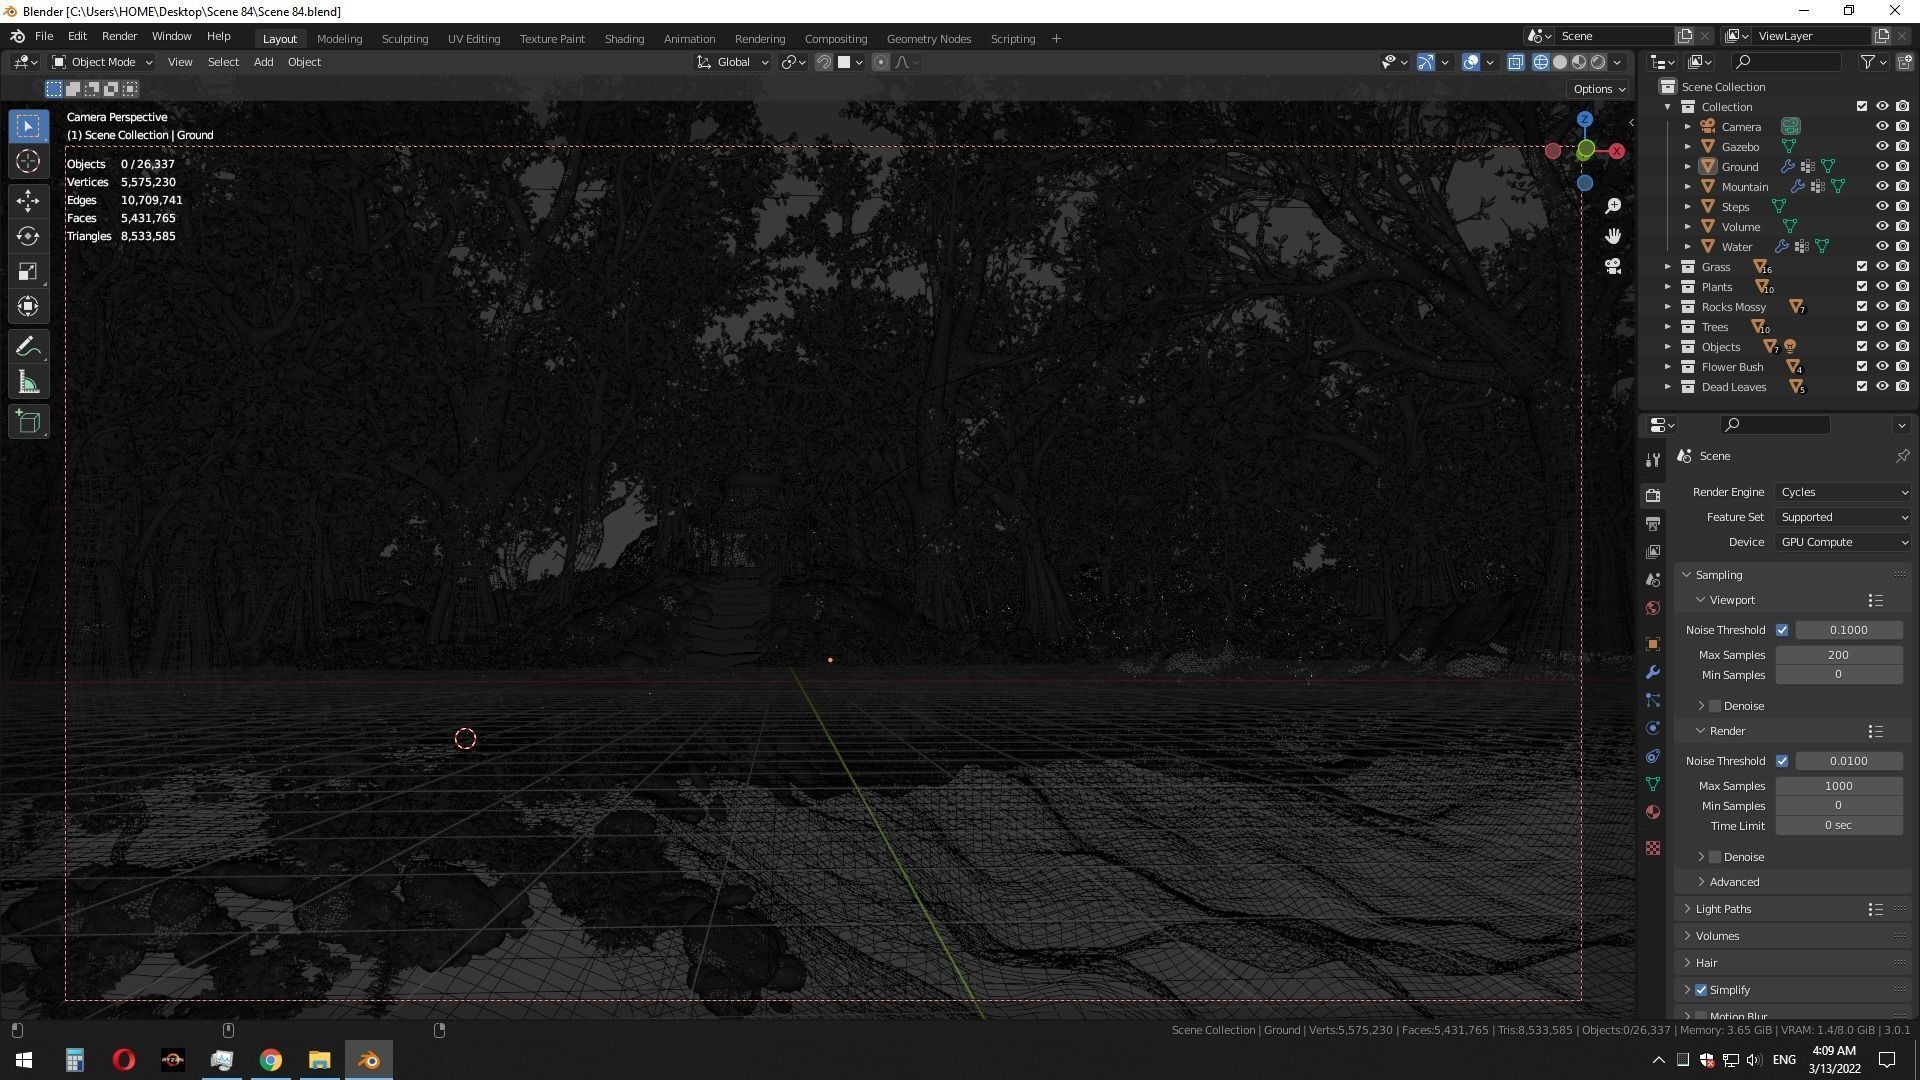Click the viewport Options button
Image resolution: width=1920 pixels, height=1080 pixels.
(x=1598, y=89)
